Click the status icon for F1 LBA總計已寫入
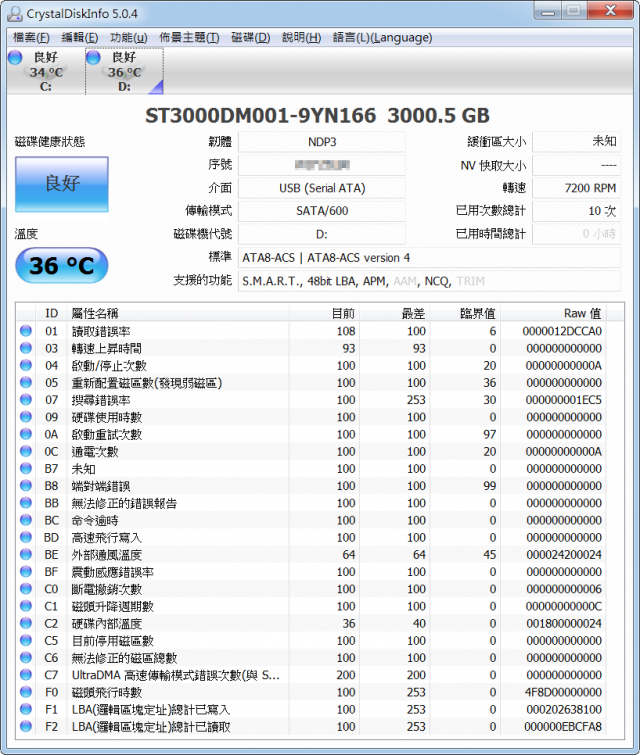The height and width of the screenshot is (756, 640). coord(26,709)
